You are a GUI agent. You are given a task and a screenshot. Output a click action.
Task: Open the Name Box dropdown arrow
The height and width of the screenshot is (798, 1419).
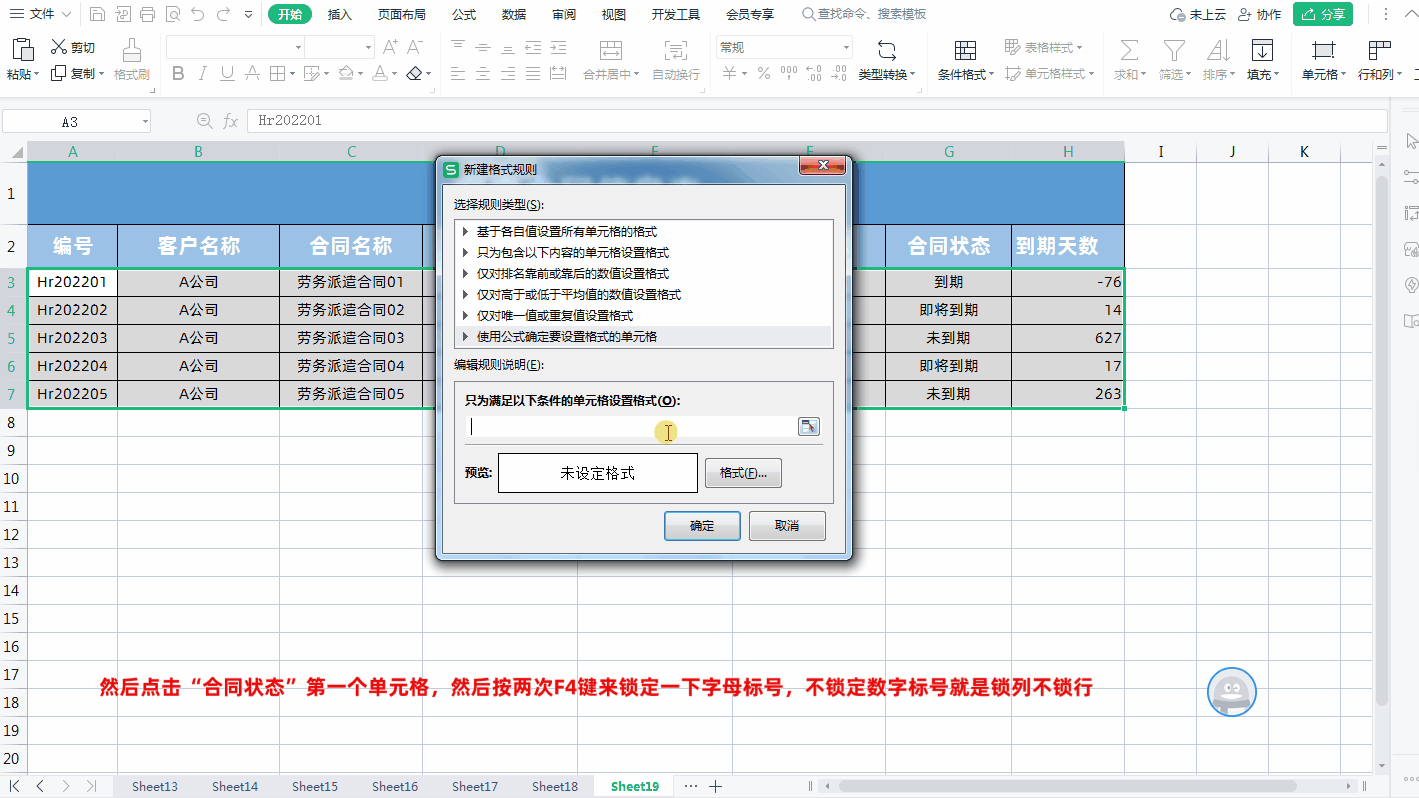tap(145, 121)
